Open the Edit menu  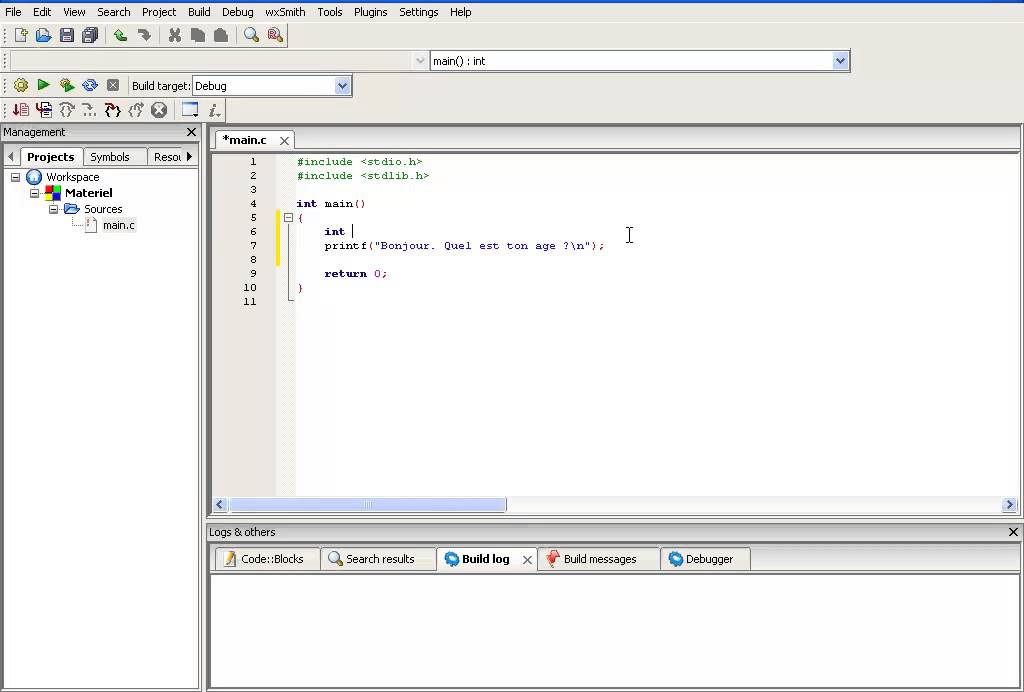click(x=42, y=12)
